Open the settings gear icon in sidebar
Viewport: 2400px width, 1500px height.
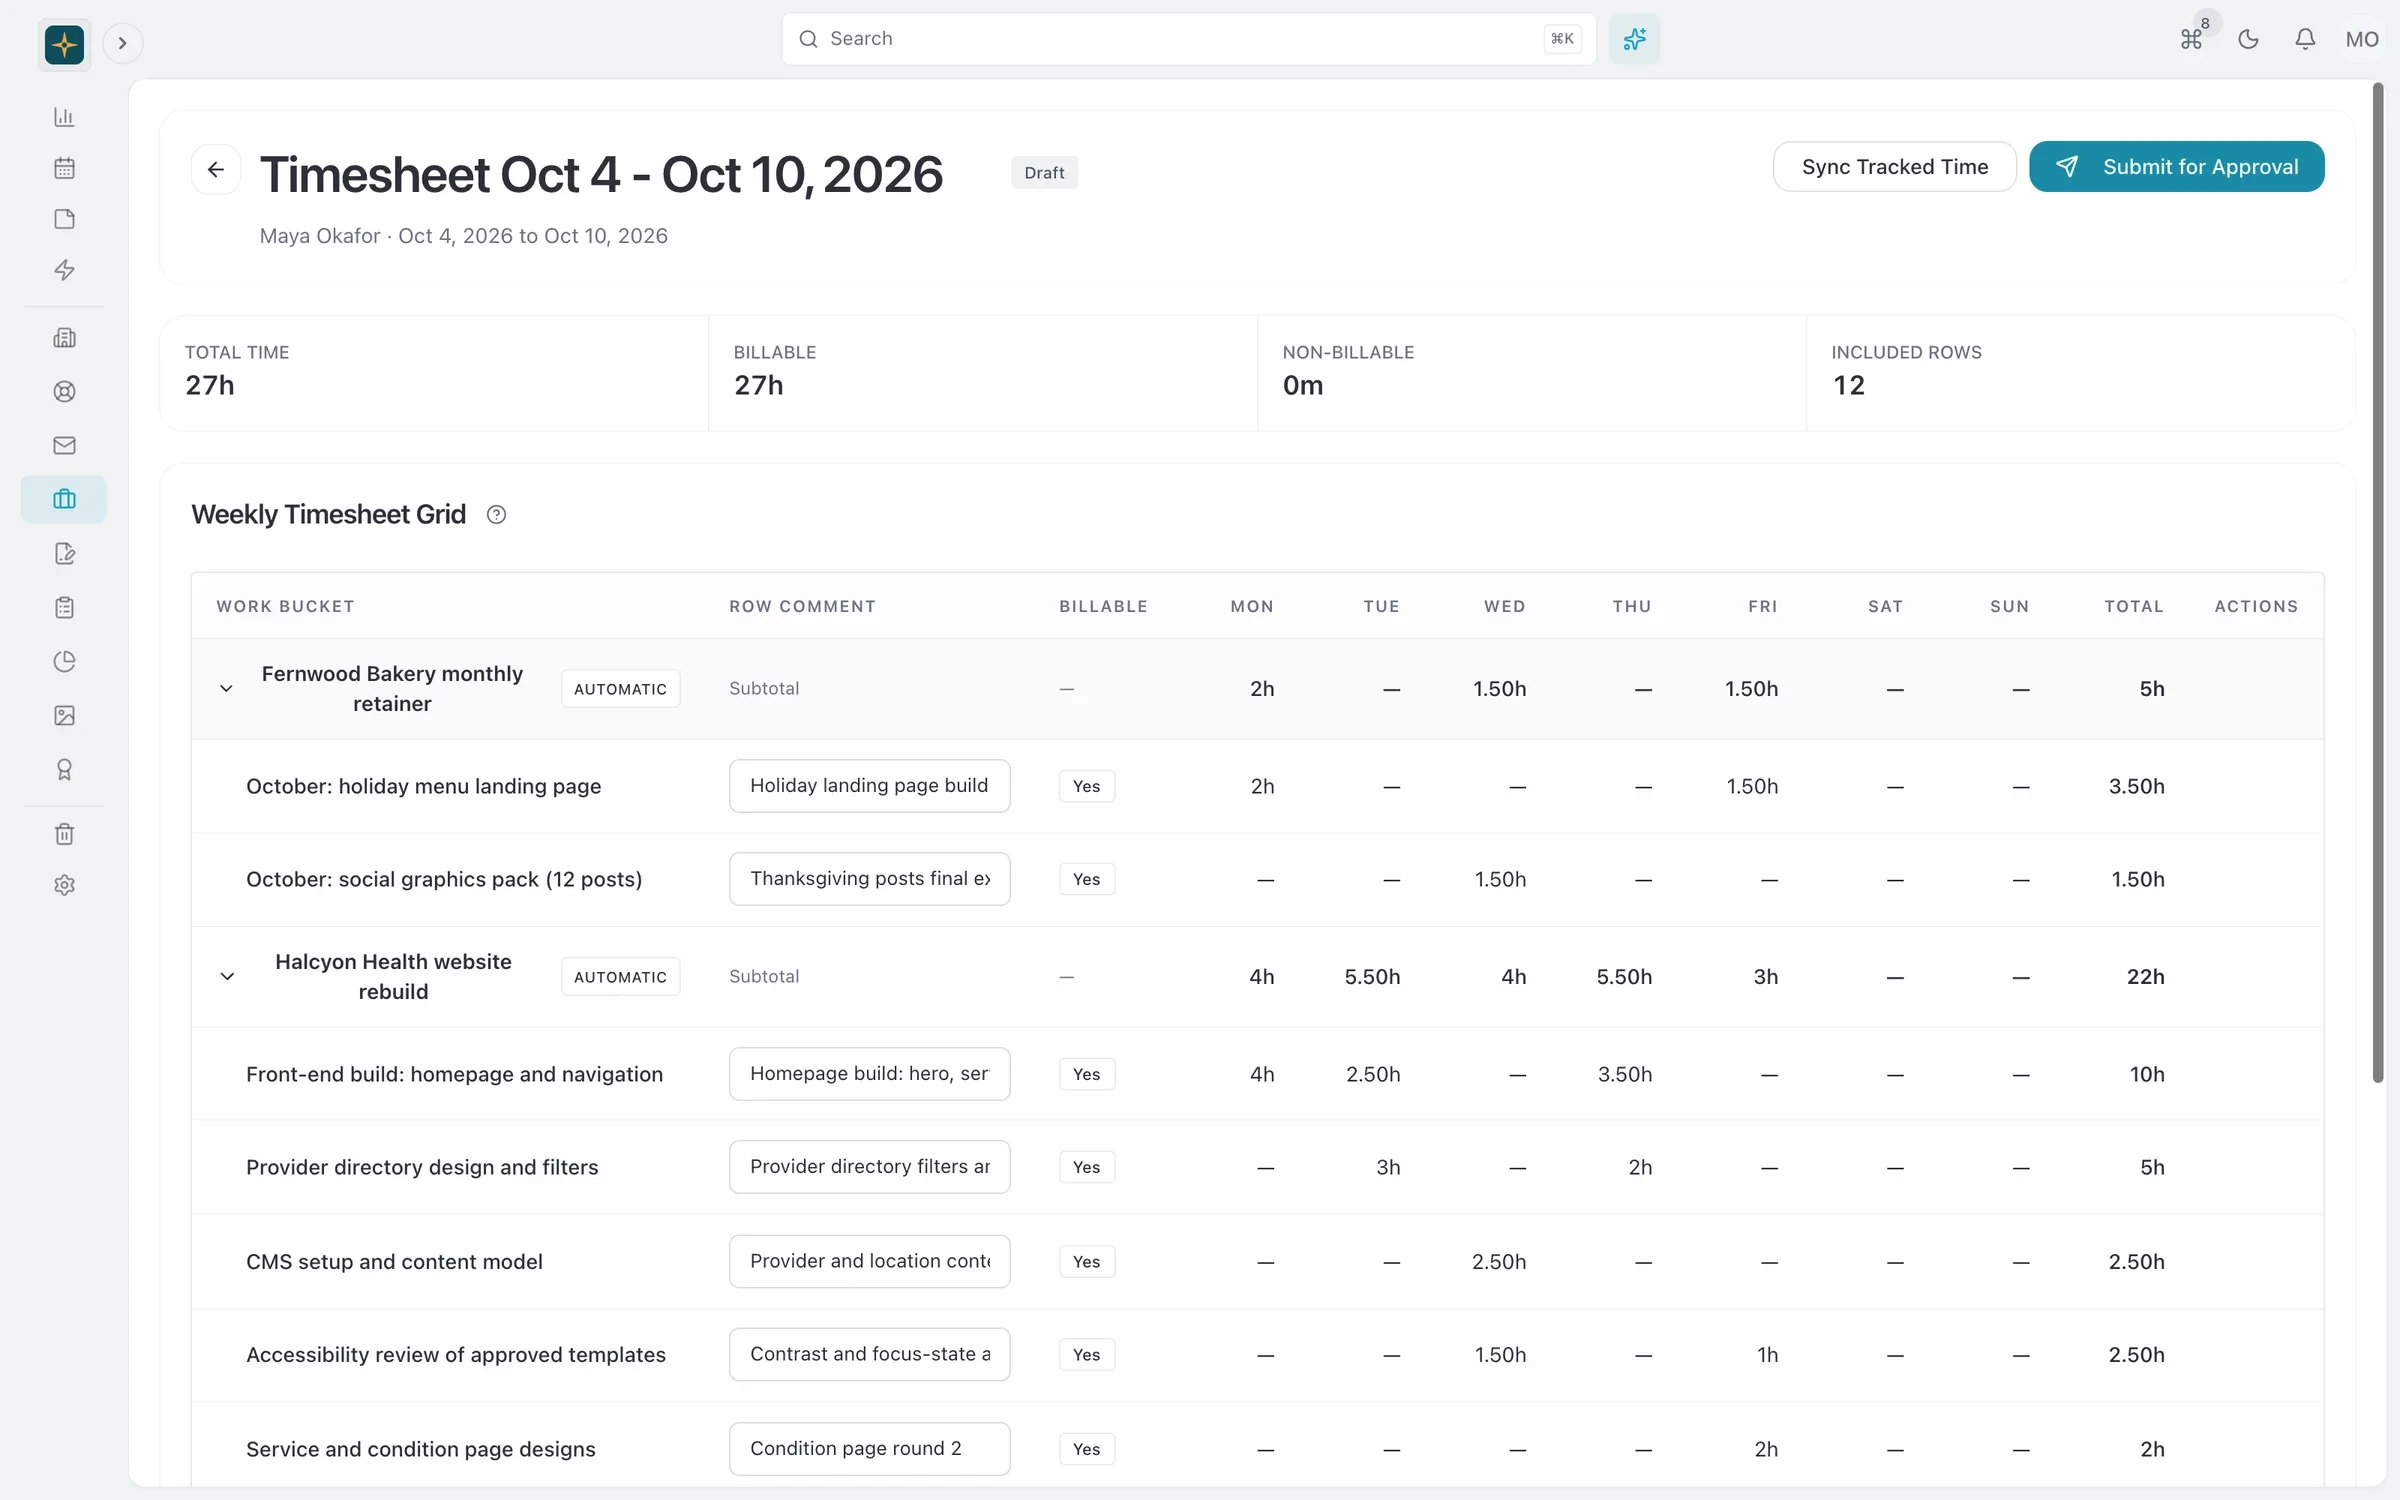tap(64, 885)
